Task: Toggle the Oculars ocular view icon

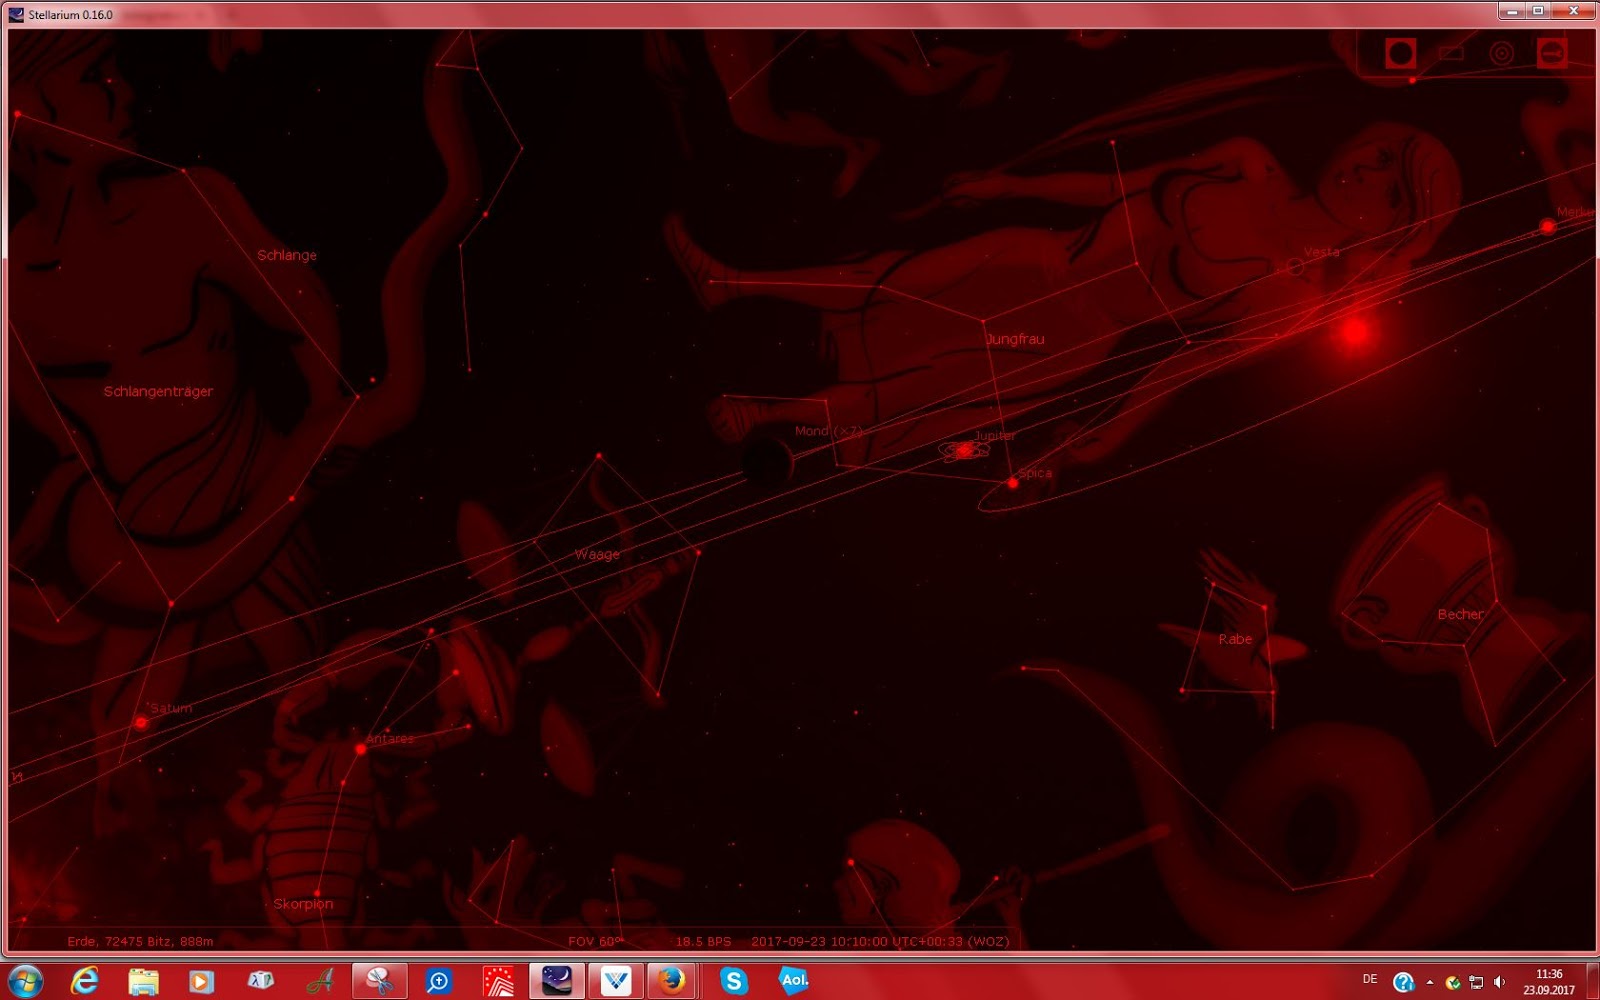Action: click(1400, 53)
